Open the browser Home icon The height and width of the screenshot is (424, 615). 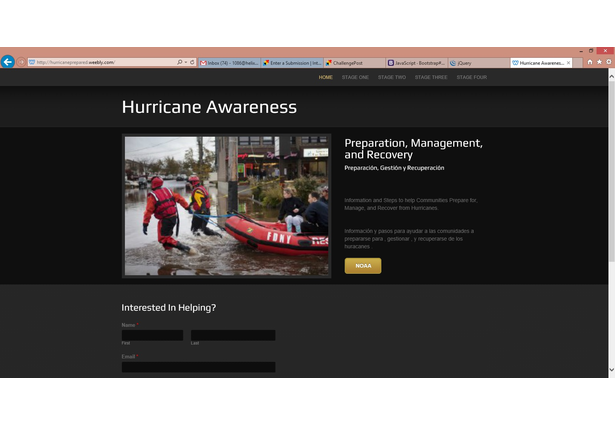pyautogui.click(x=590, y=62)
